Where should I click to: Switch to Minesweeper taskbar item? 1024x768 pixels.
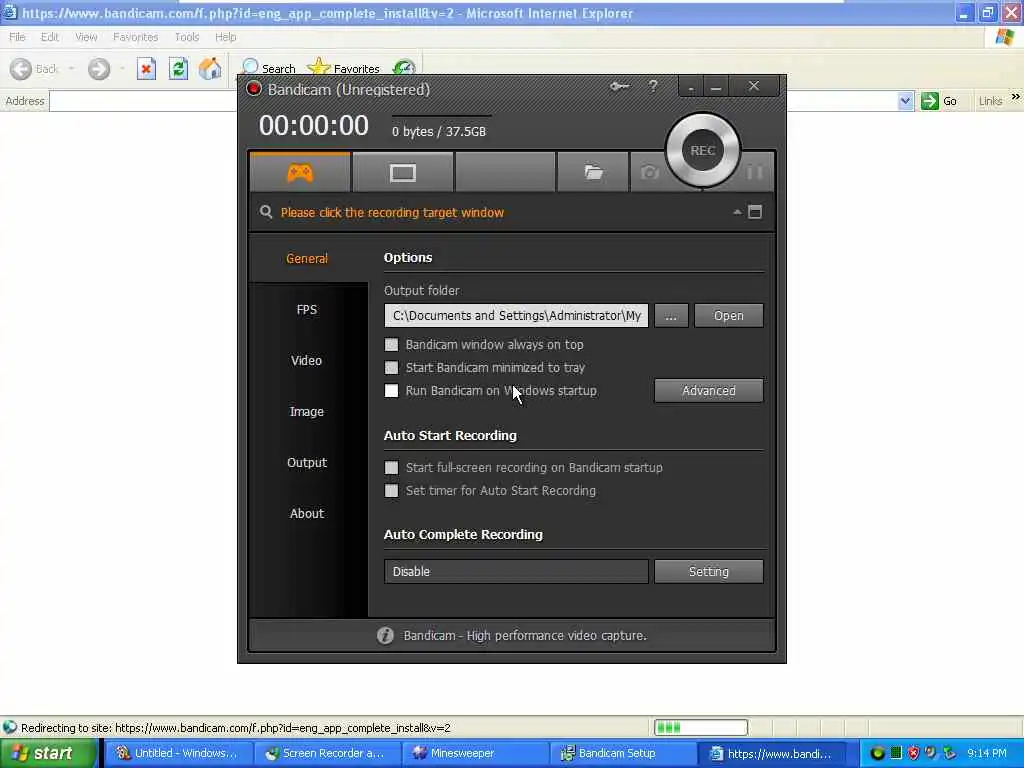(x=474, y=753)
